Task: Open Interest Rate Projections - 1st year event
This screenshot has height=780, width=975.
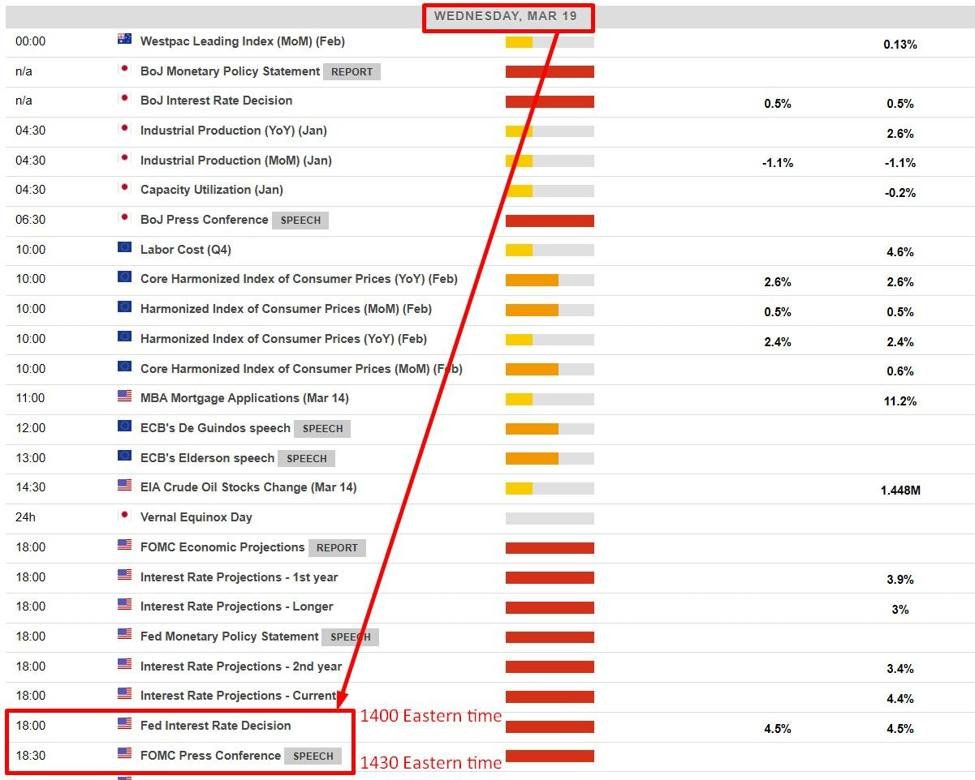Action: pyautogui.click(x=239, y=577)
